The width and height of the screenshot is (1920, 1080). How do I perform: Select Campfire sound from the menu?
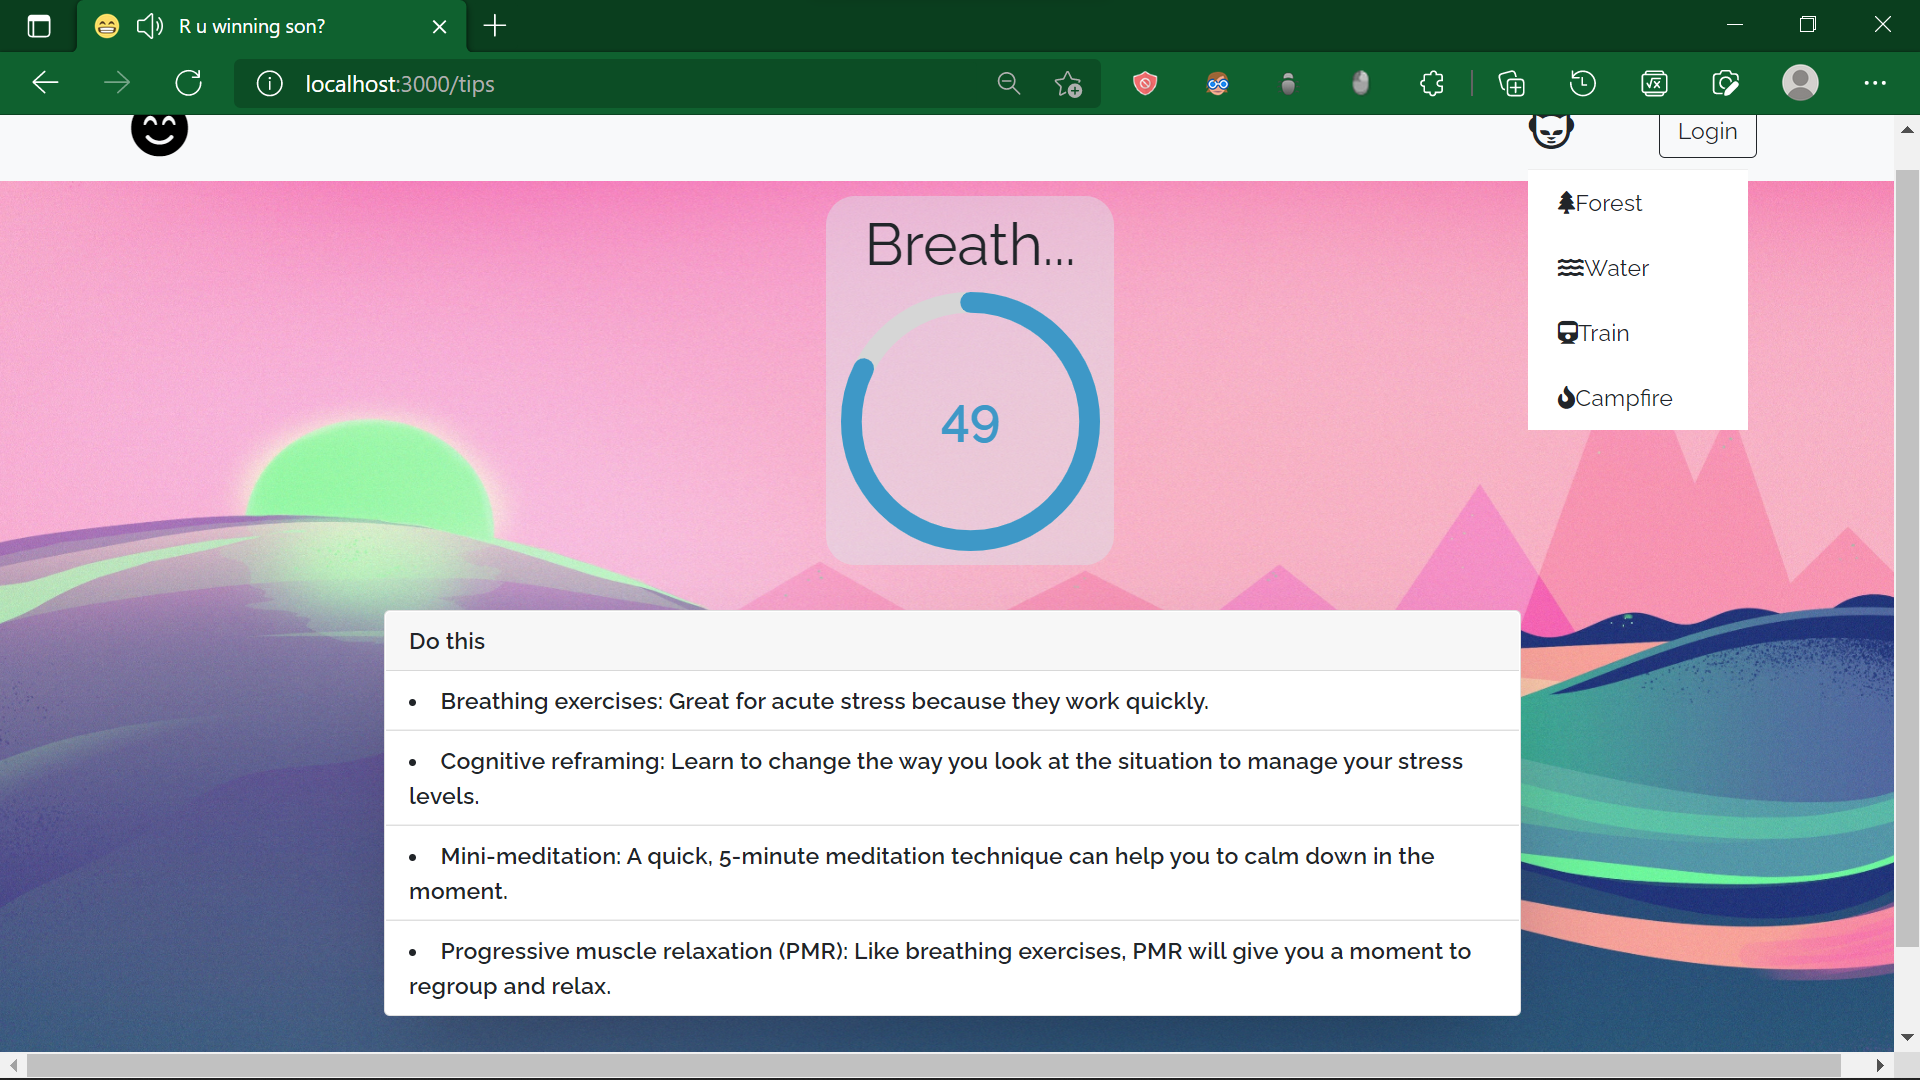tap(1615, 398)
